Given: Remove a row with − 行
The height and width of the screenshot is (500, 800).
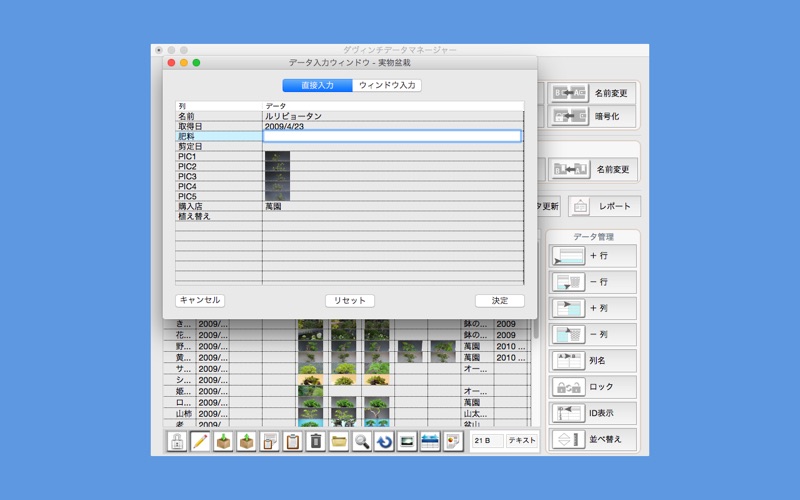Looking at the screenshot, I should (x=593, y=282).
